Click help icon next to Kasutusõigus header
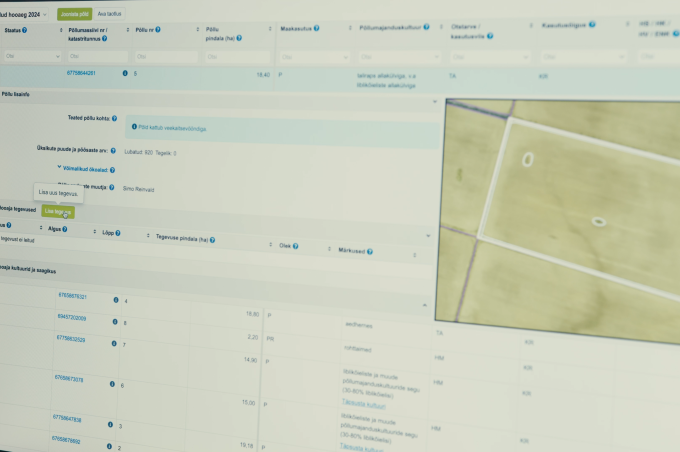This screenshot has height=452, width=680. pyautogui.click(x=593, y=23)
